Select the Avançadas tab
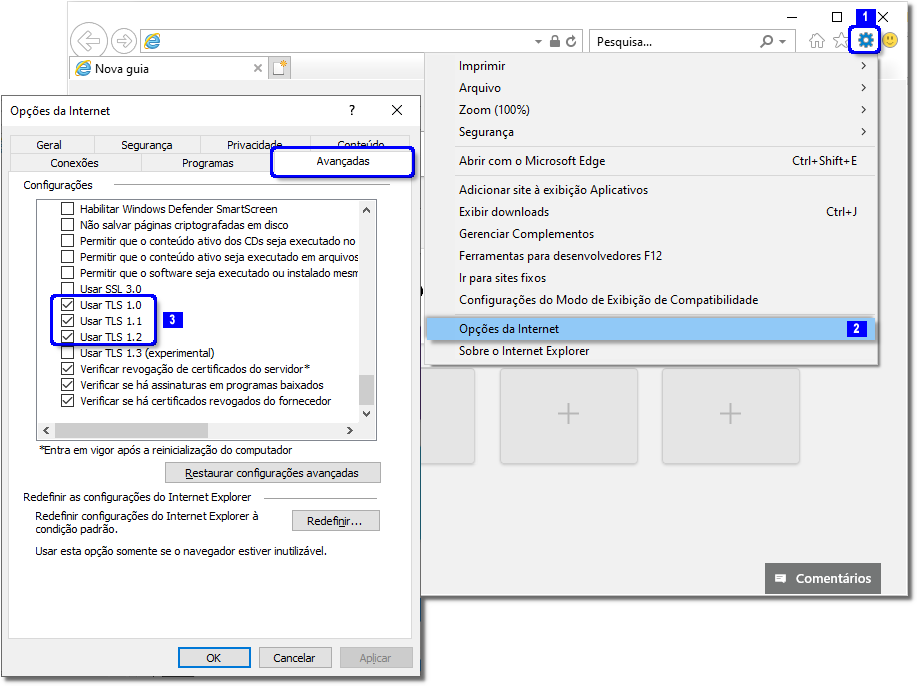The width and height of the screenshot is (917, 686). (343, 161)
